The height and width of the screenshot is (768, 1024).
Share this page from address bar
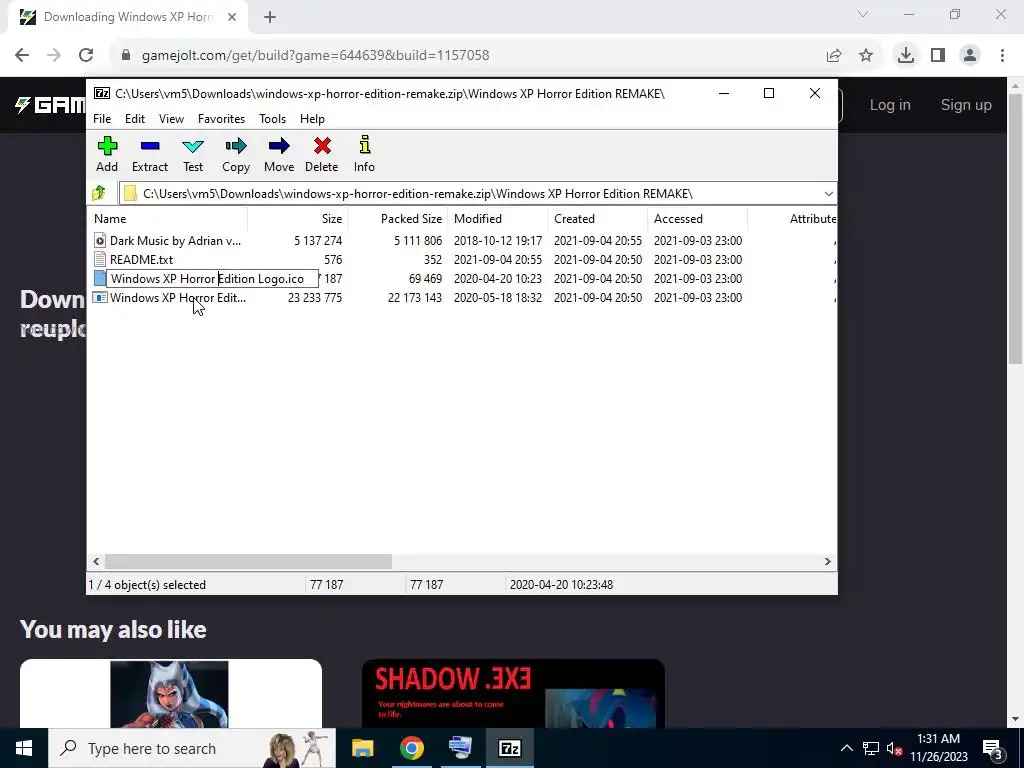pos(834,55)
